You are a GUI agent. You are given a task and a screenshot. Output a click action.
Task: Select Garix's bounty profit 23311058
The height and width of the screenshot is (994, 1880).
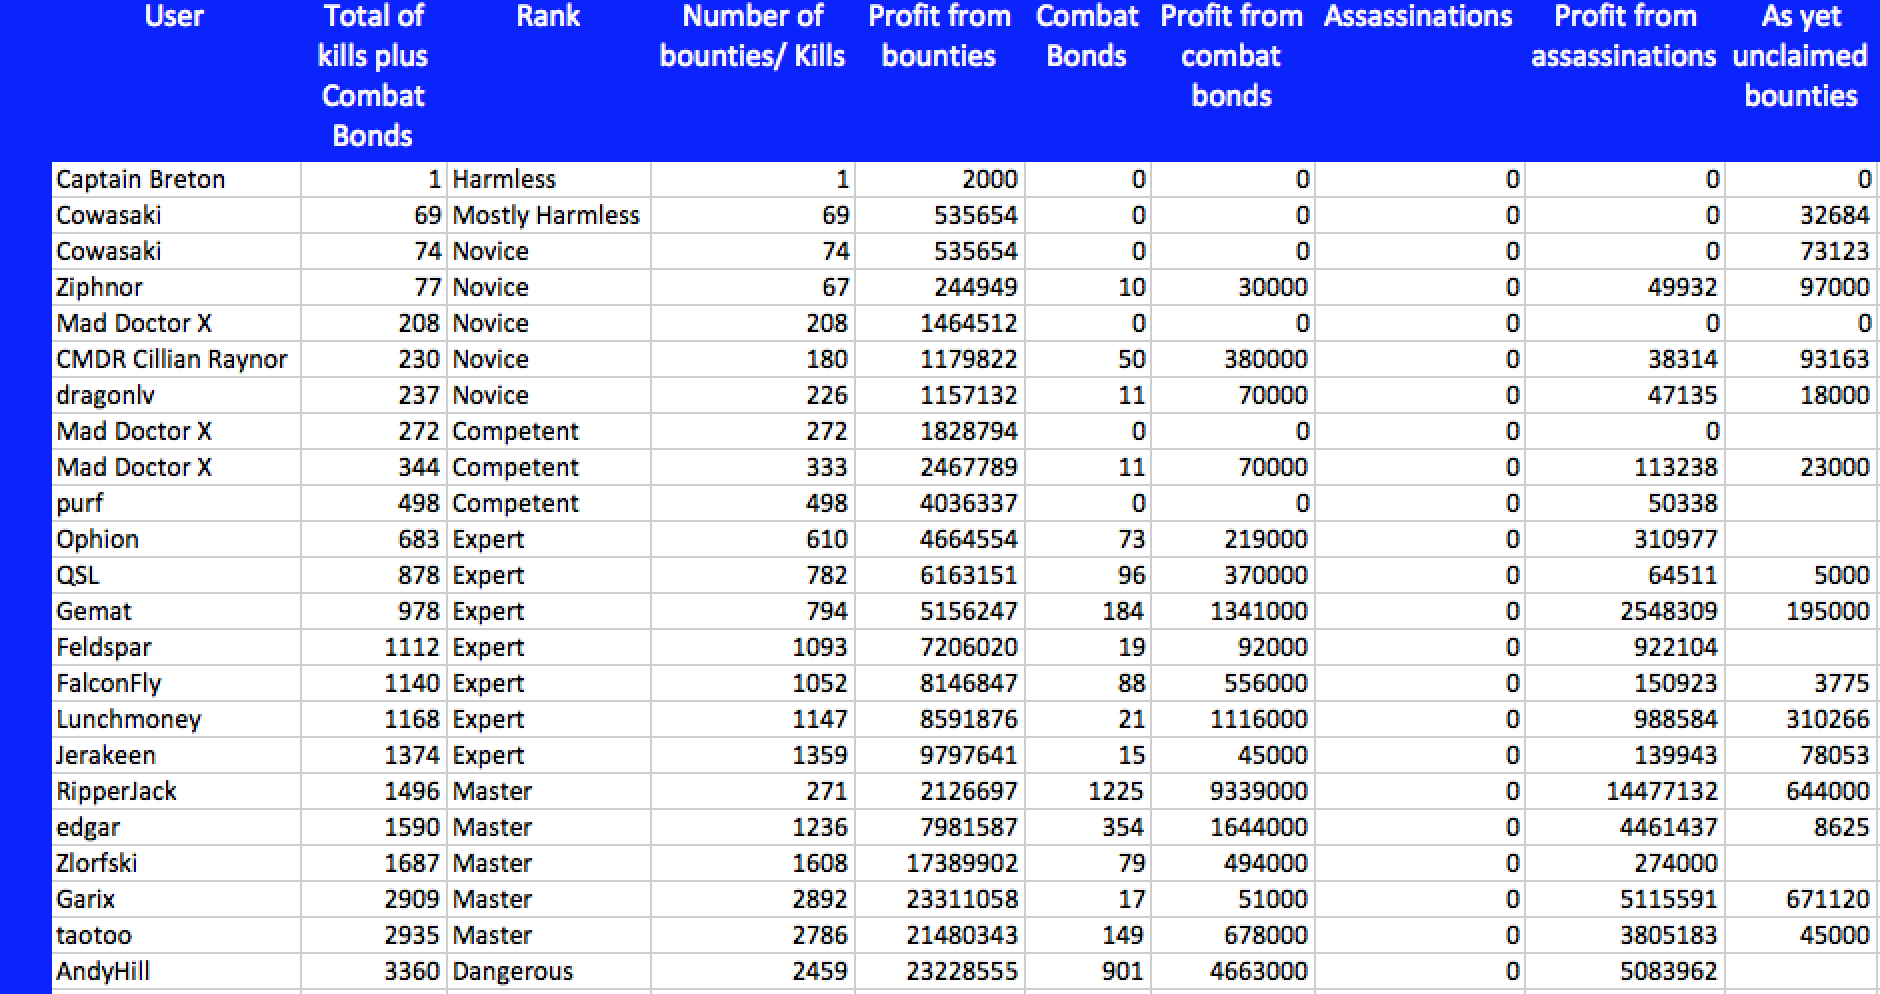[x=940, y=899]
